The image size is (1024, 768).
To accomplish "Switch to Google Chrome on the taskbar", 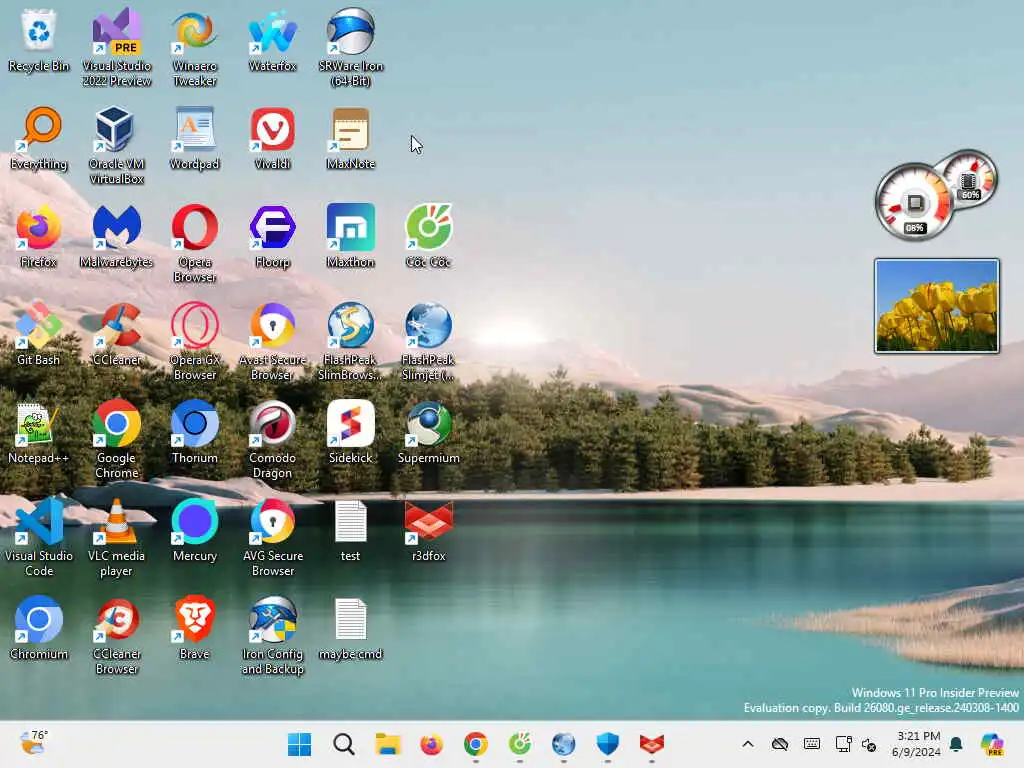I will pyautogui.click(x=475, y=744).
